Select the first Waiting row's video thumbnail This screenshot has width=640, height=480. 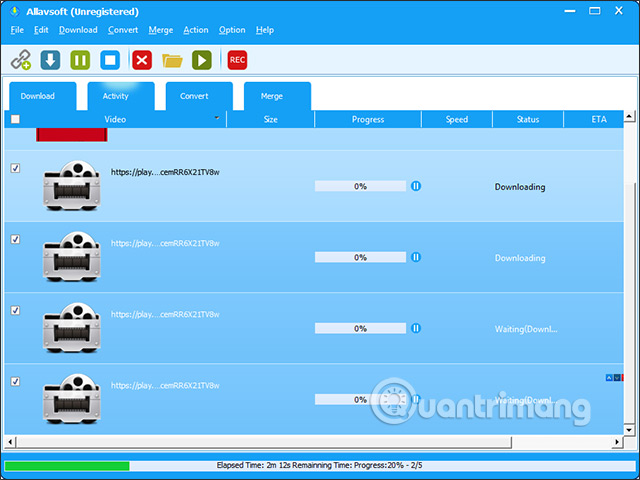coord(72,328)
